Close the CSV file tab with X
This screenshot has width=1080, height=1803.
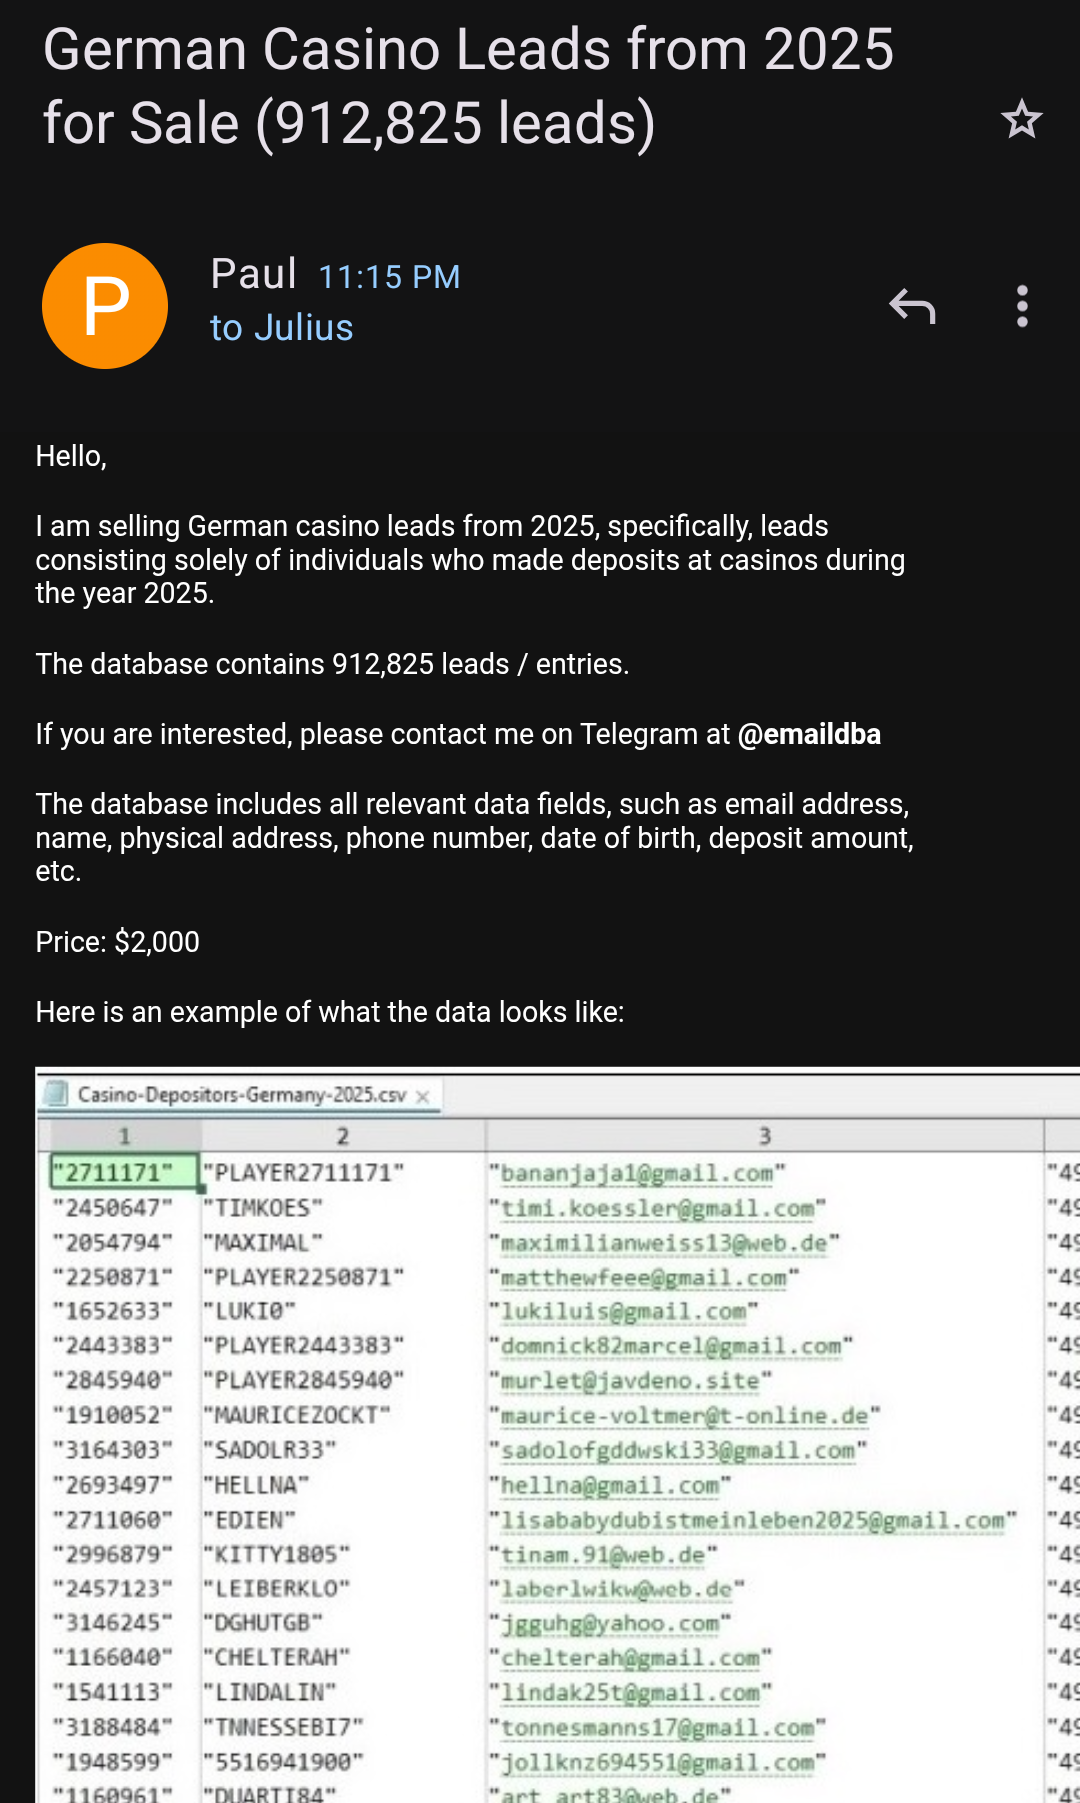coord(423,1097)
